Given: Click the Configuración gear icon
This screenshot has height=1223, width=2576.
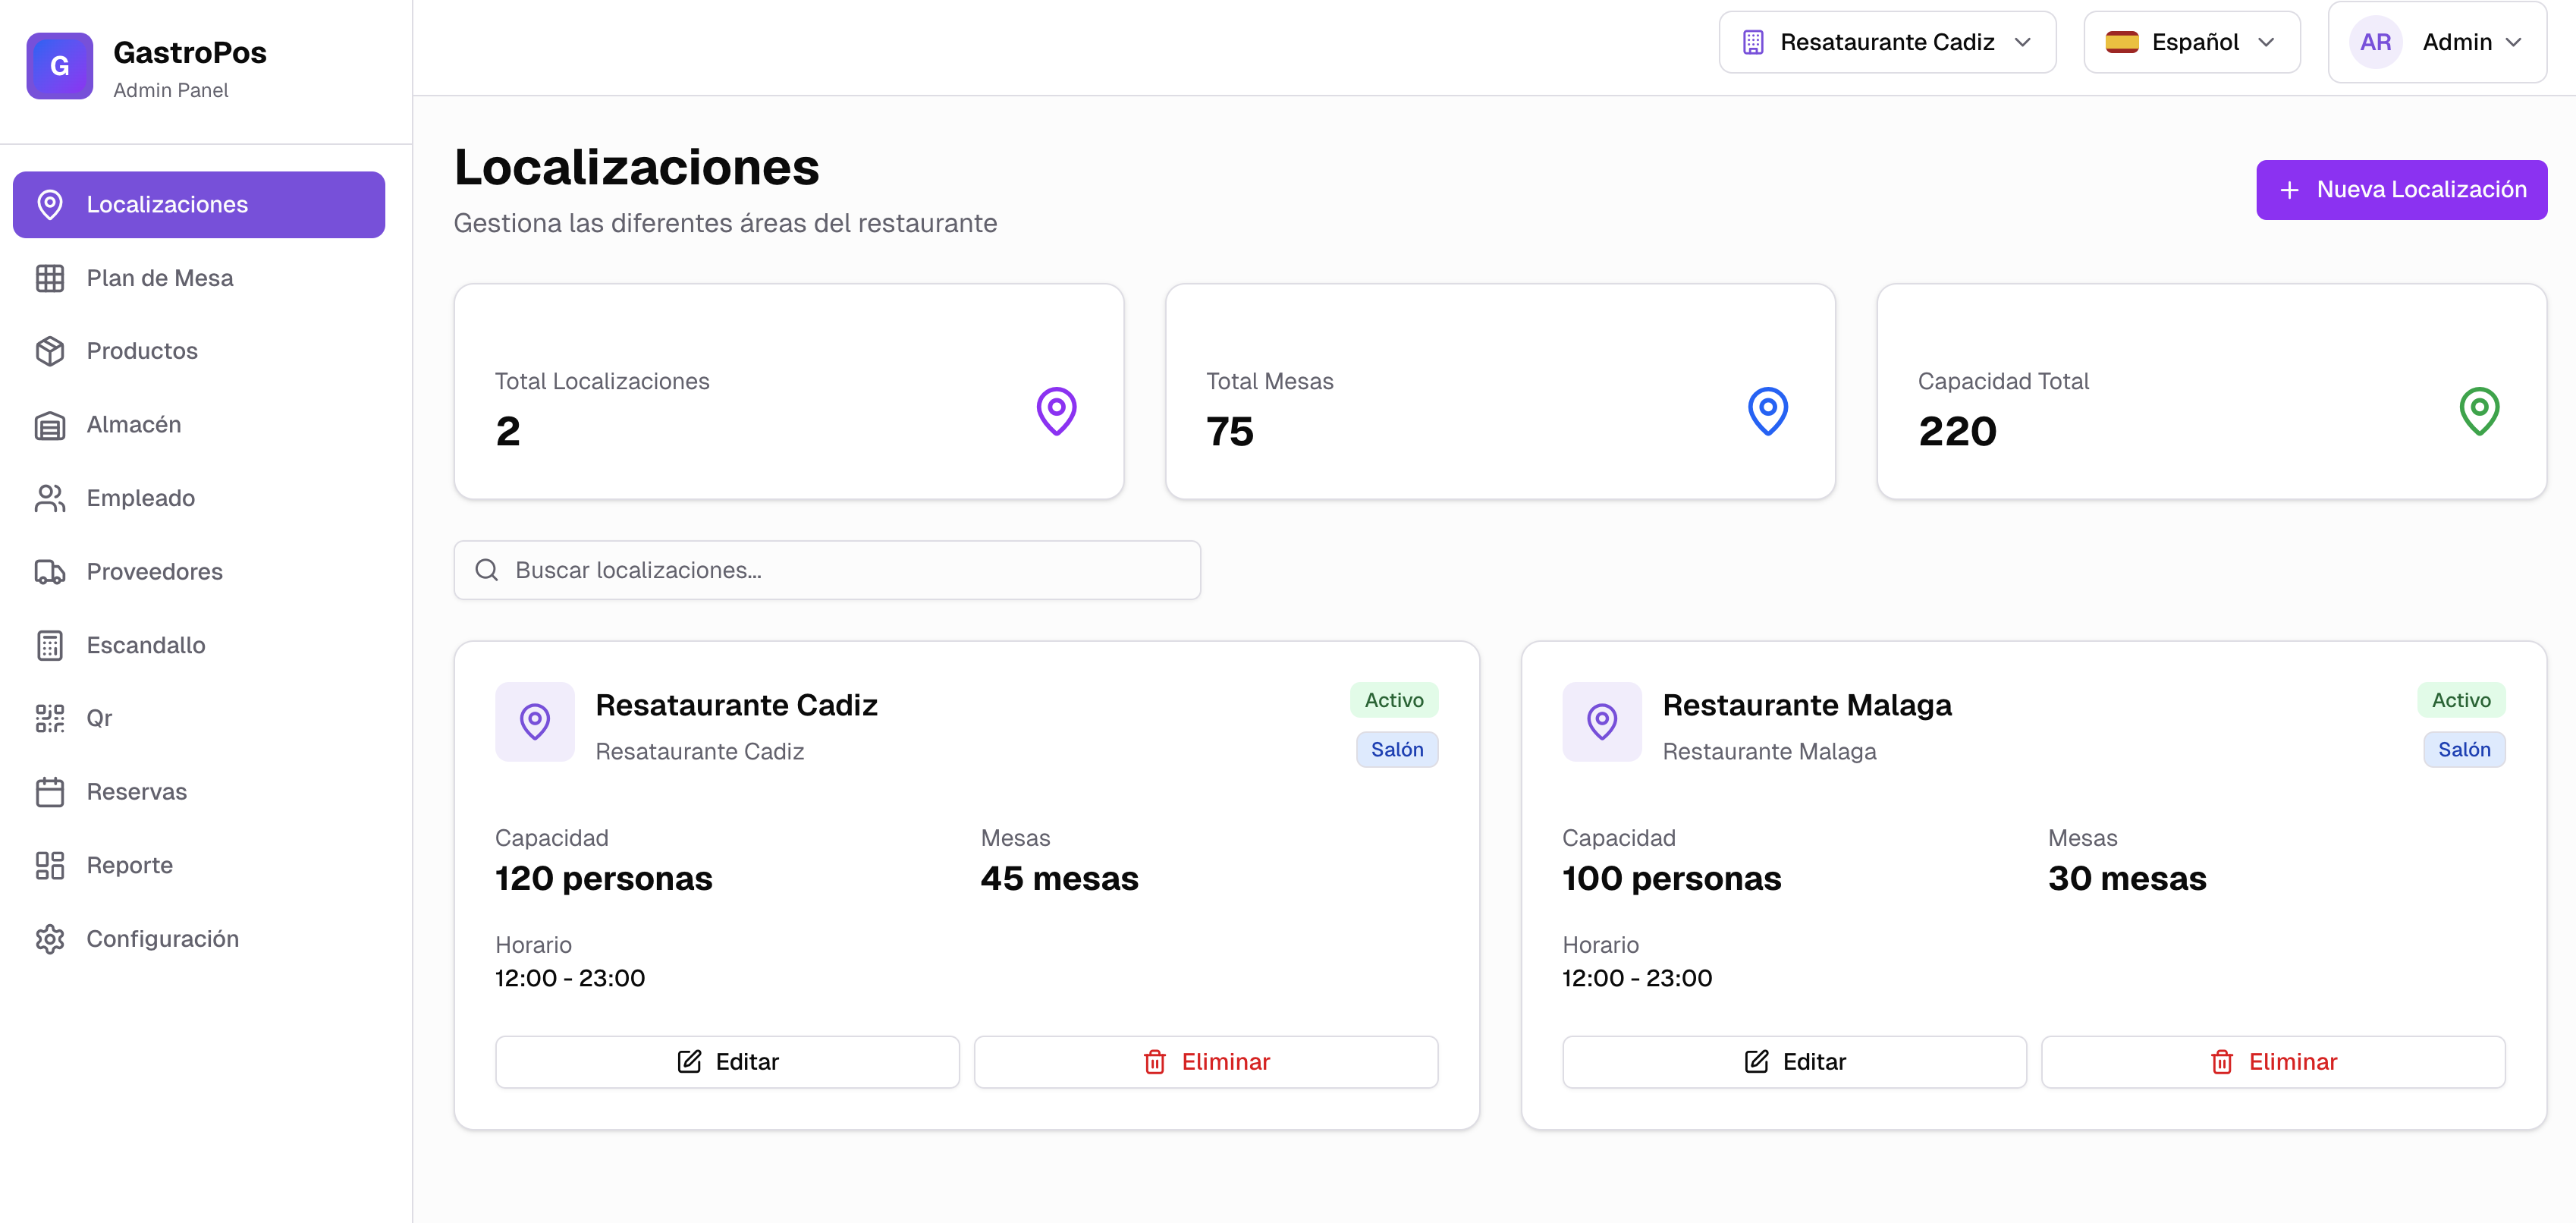Looking at the screenshot, I should click(x=49, y=939).
